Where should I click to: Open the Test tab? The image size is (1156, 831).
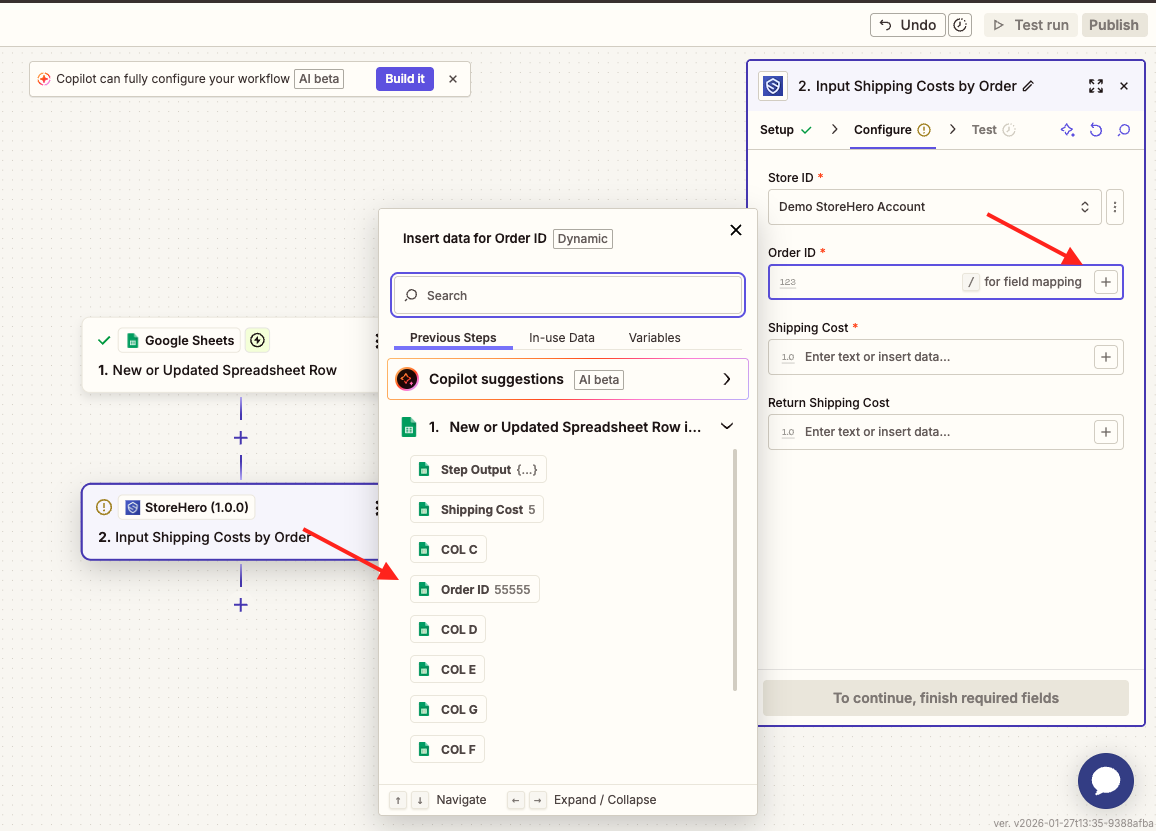[984, 130]
